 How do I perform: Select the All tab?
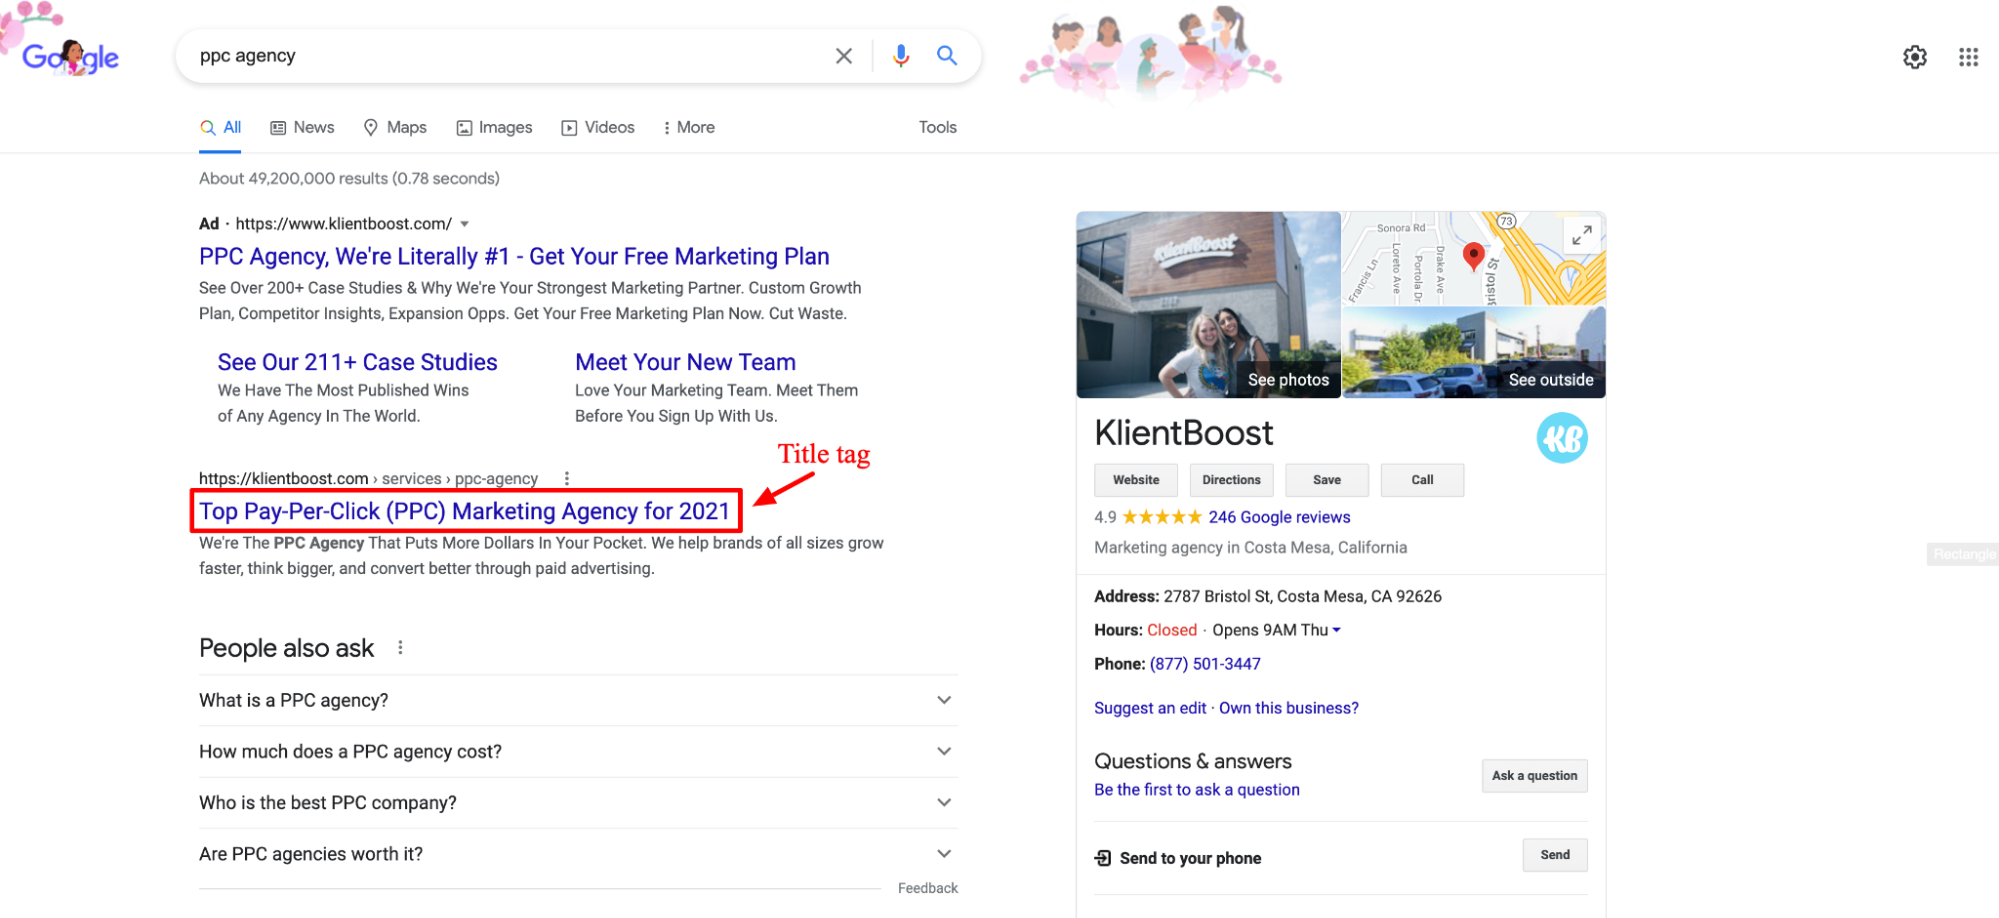(x=220, y=128)
